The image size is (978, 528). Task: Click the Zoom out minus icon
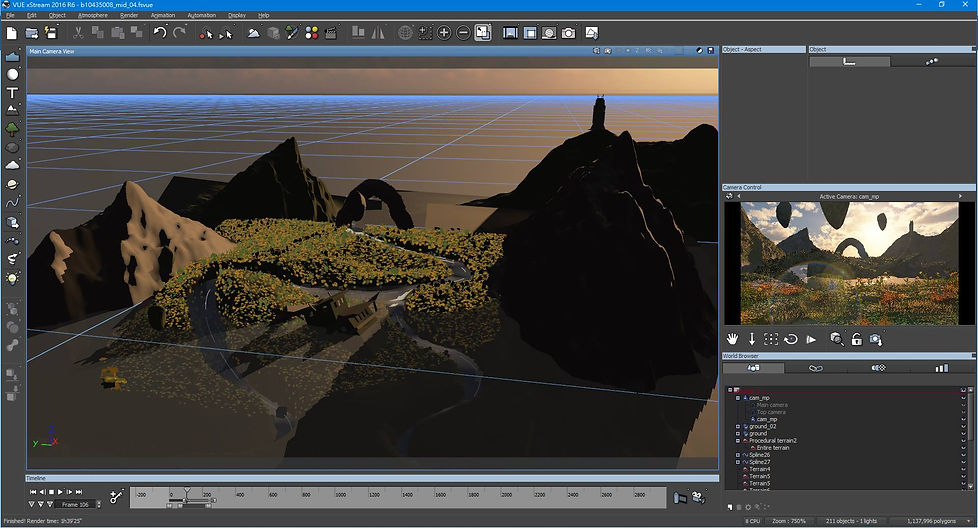coord(463,33)
